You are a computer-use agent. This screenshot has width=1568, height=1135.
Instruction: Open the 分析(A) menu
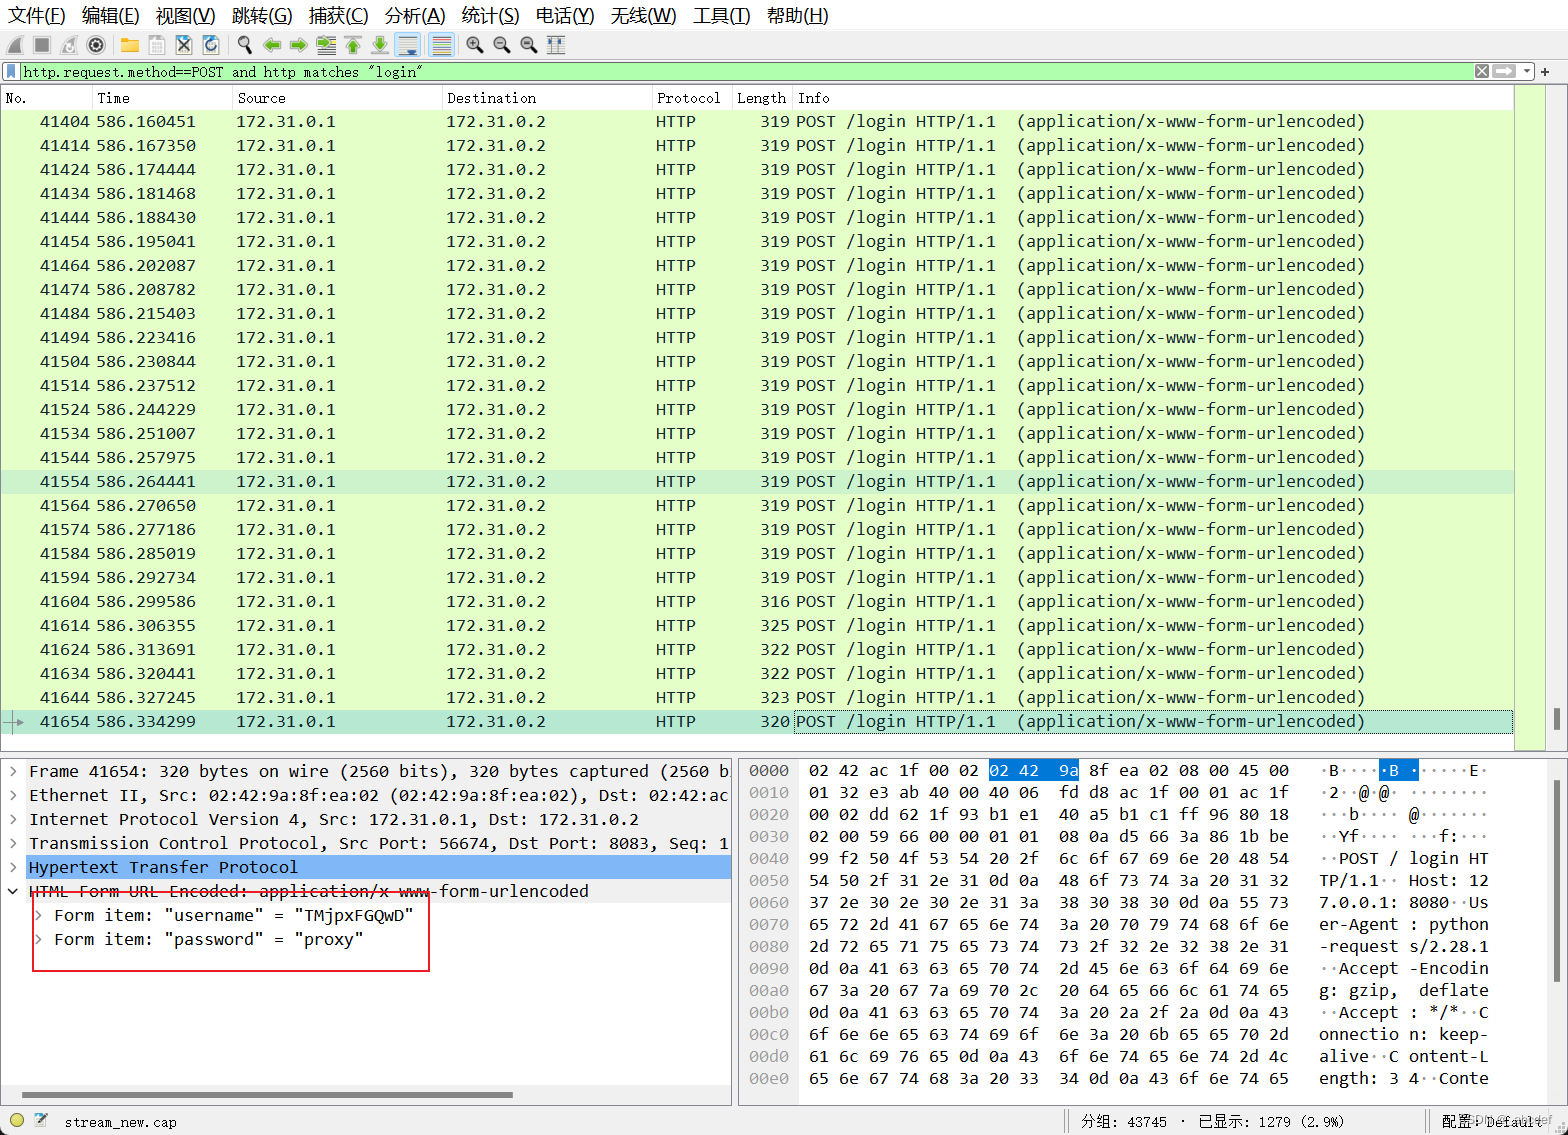(x=415, y=15)
